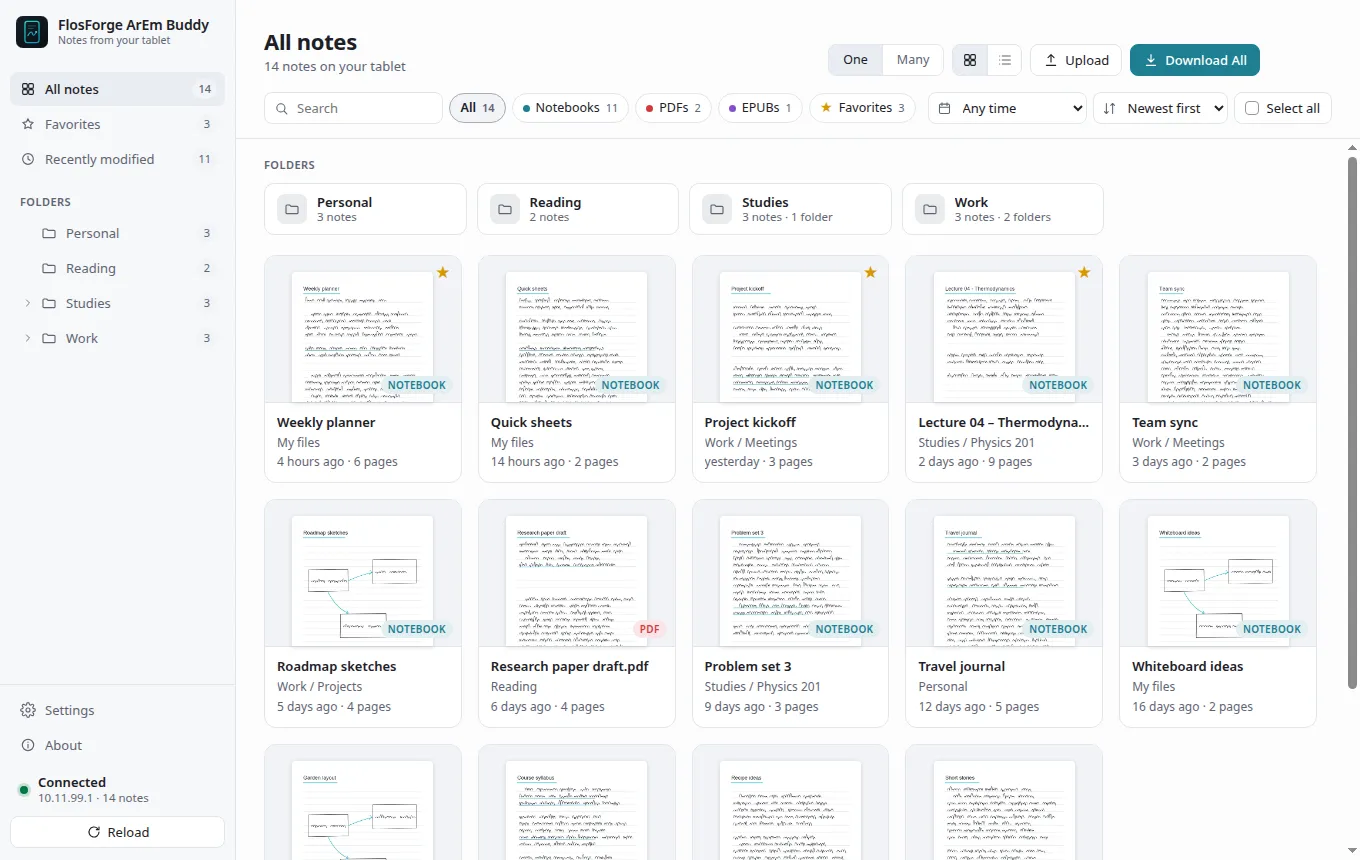Image resolution: width=1360 pixels, height=860 pixels.
Task: Click the Work folder card icon
Action: 930,209
